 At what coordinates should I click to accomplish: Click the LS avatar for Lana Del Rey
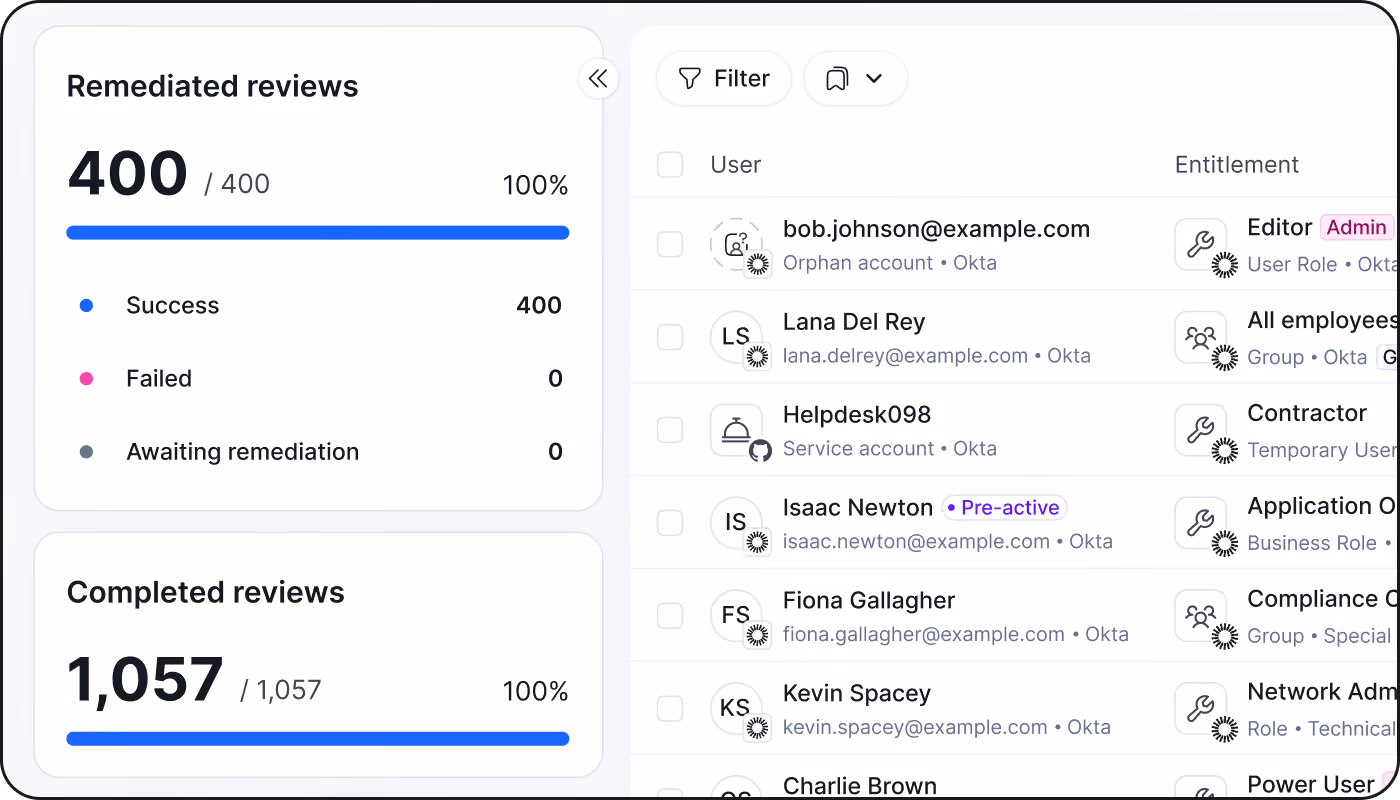(x=736, y=337)
